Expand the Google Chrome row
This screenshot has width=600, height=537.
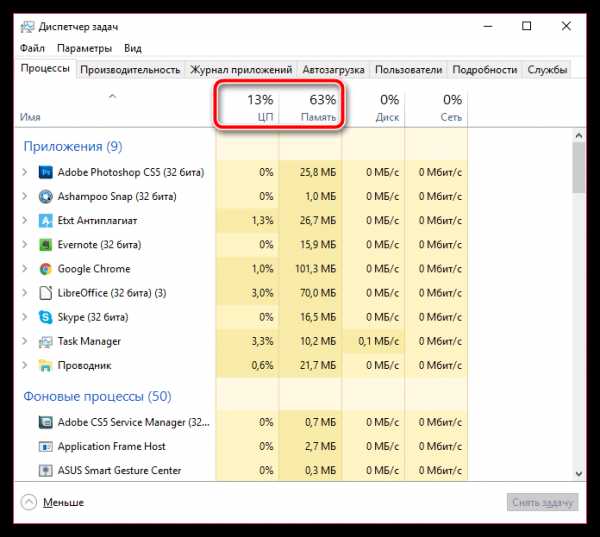click(x=25, y=269)
